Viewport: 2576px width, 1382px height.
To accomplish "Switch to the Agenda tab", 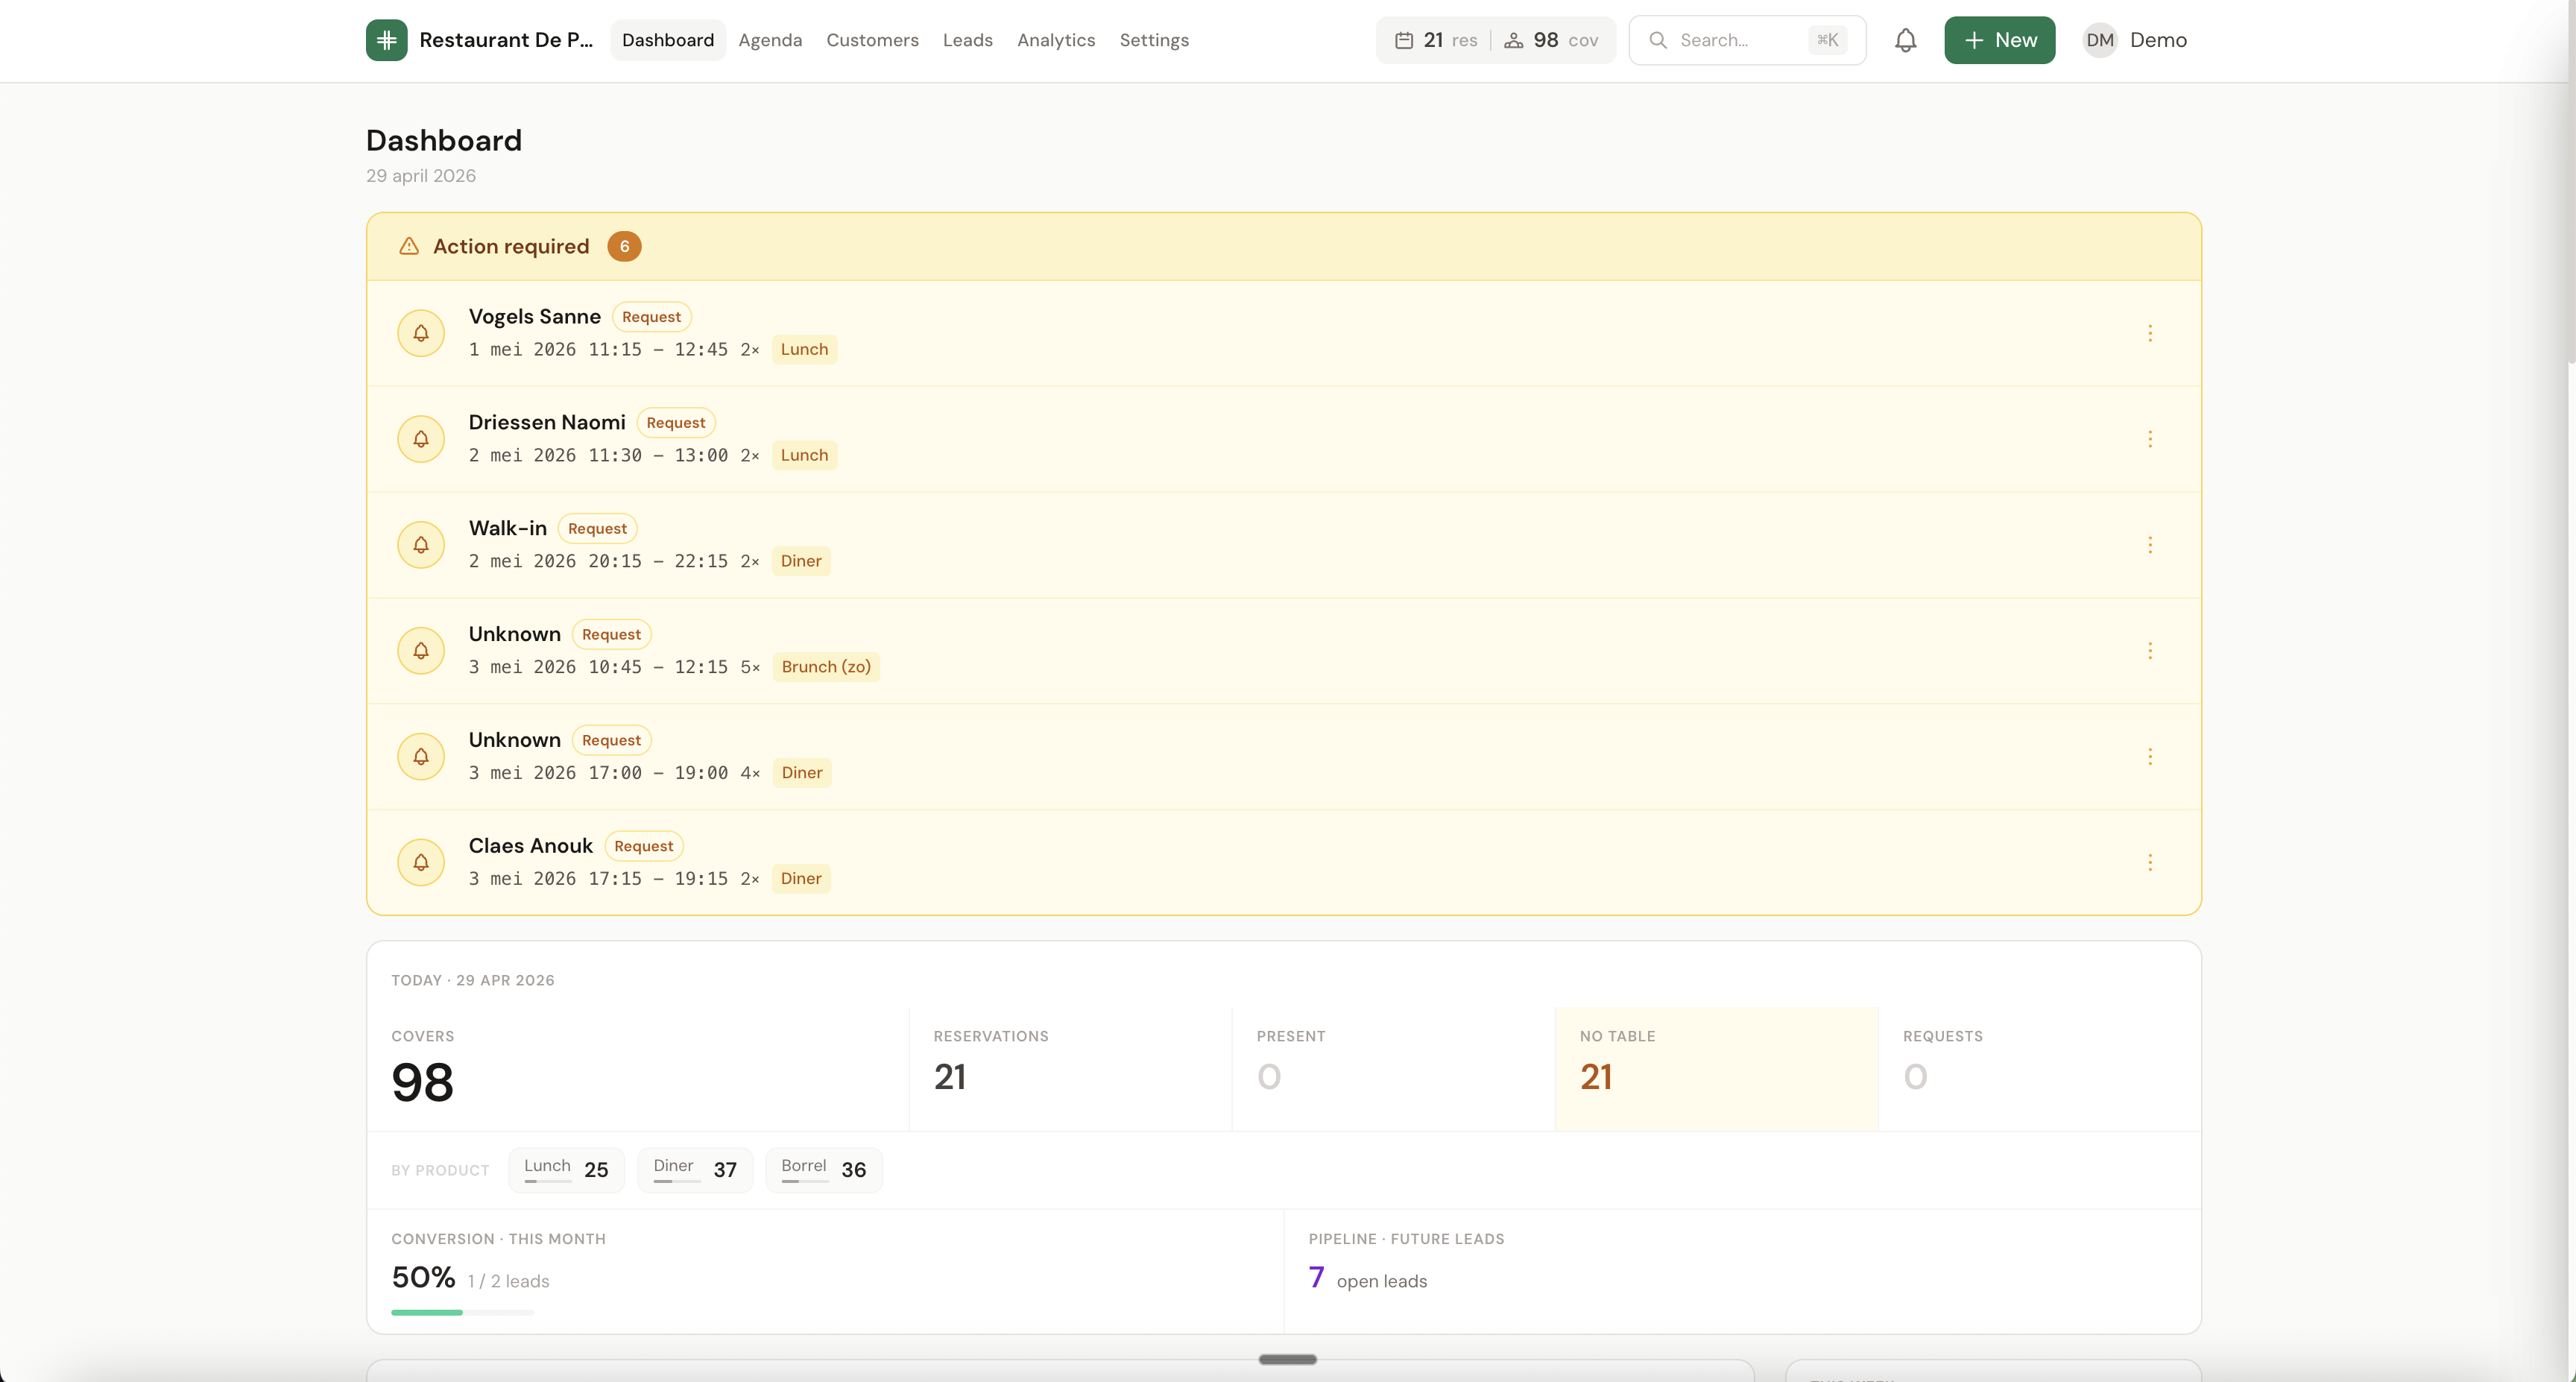I will pyautogui.click(x=770, y=40).
